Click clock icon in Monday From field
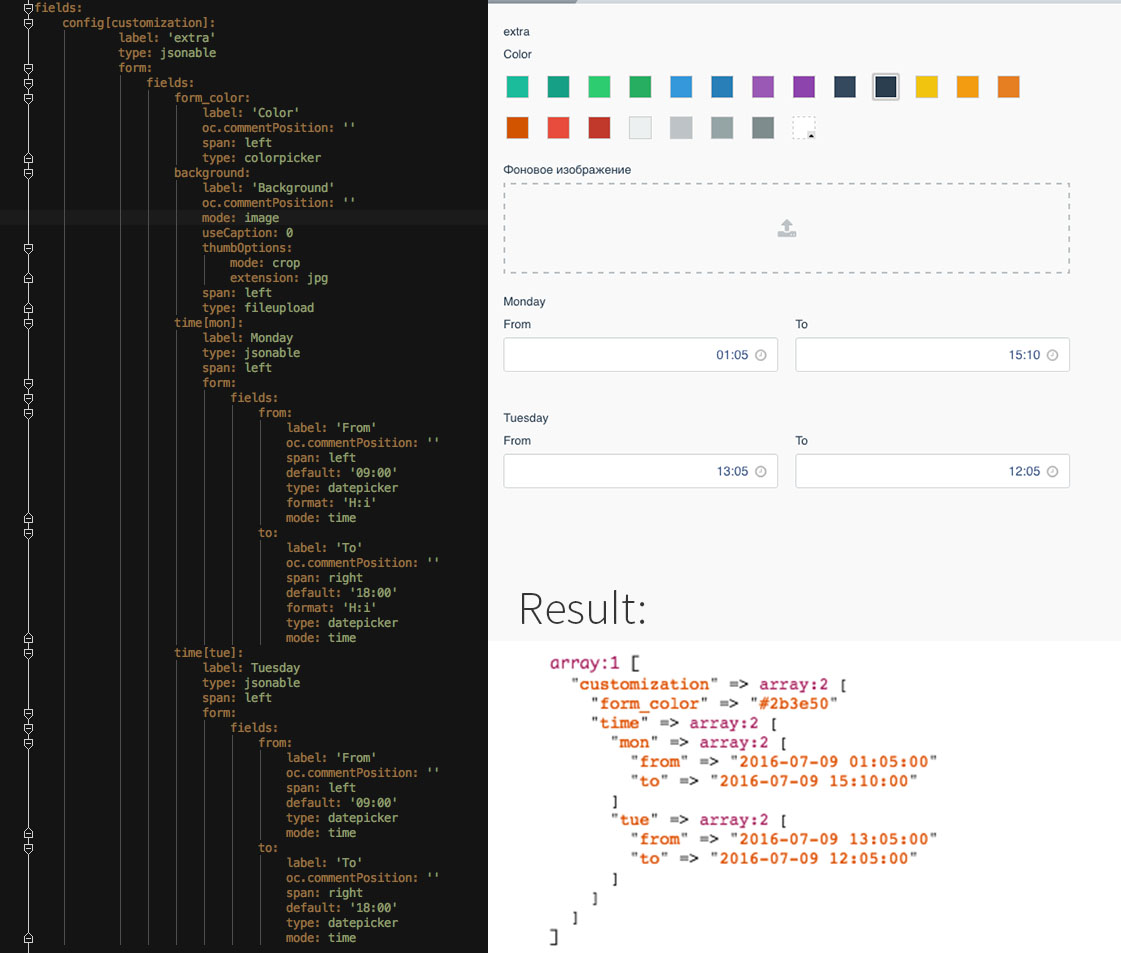 [x=760, y=355]
